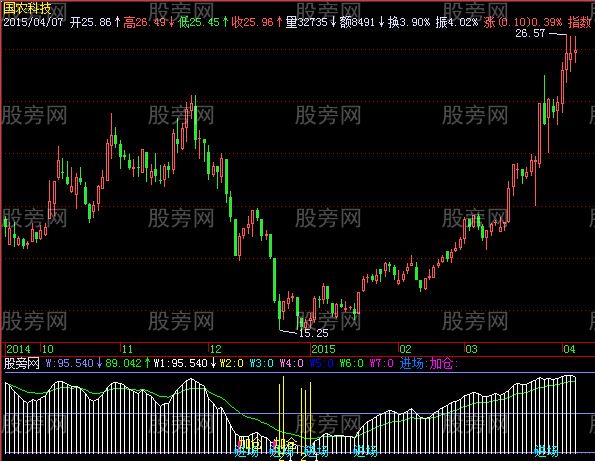Viewport: 595px width, 461px height.
Task: Click the low price 低25.45
Action: click(x=198, y=22)
